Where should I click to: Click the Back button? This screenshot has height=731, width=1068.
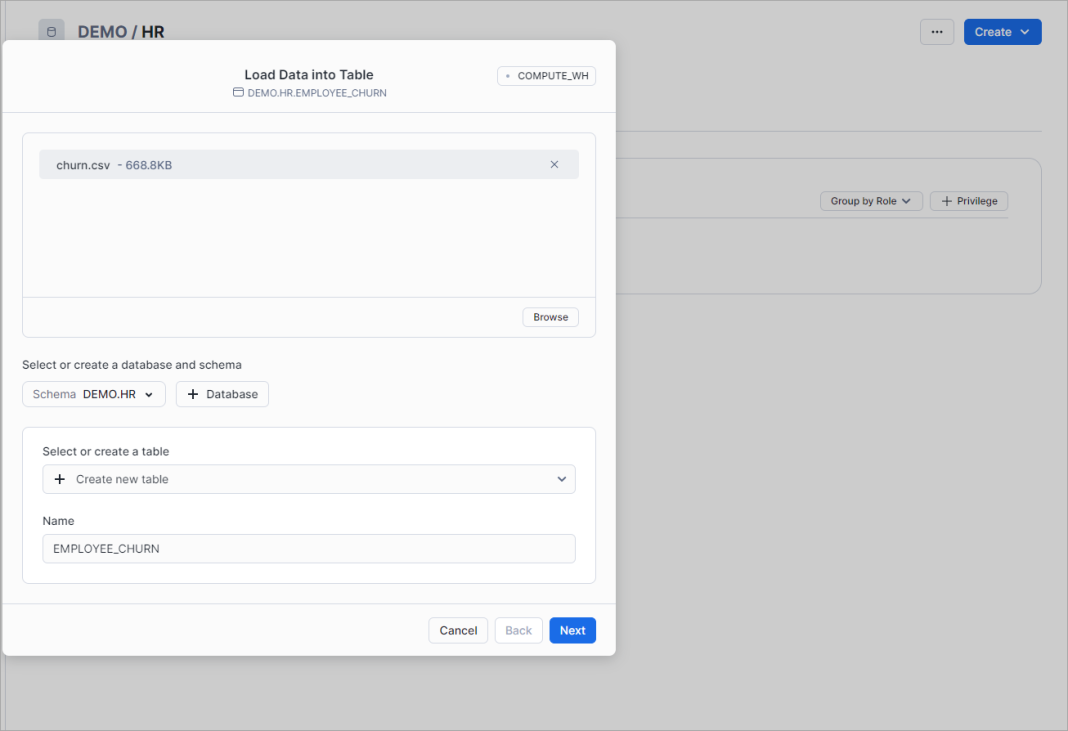[518, 630]
